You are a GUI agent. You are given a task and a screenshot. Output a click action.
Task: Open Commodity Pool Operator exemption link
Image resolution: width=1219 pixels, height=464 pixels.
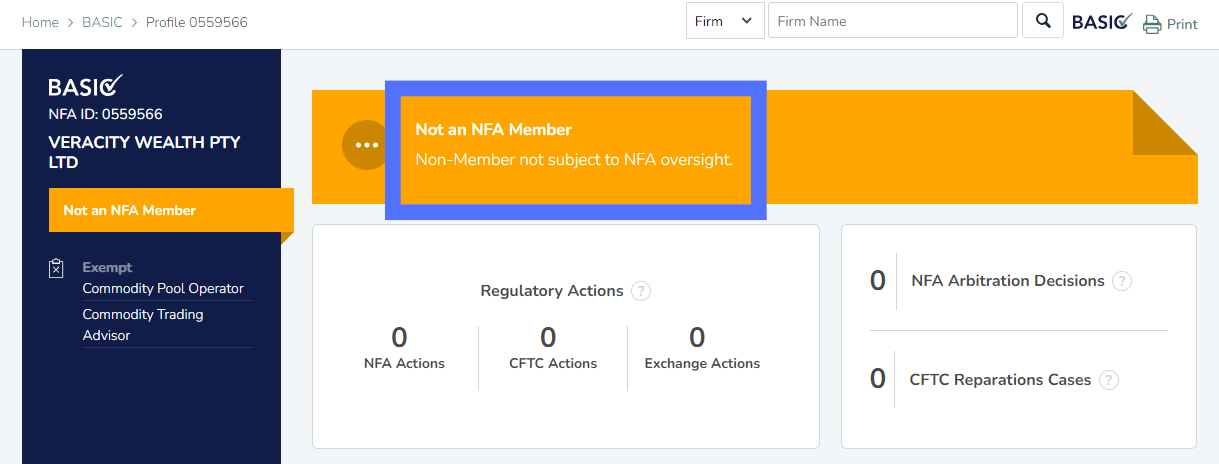[163, 288]
